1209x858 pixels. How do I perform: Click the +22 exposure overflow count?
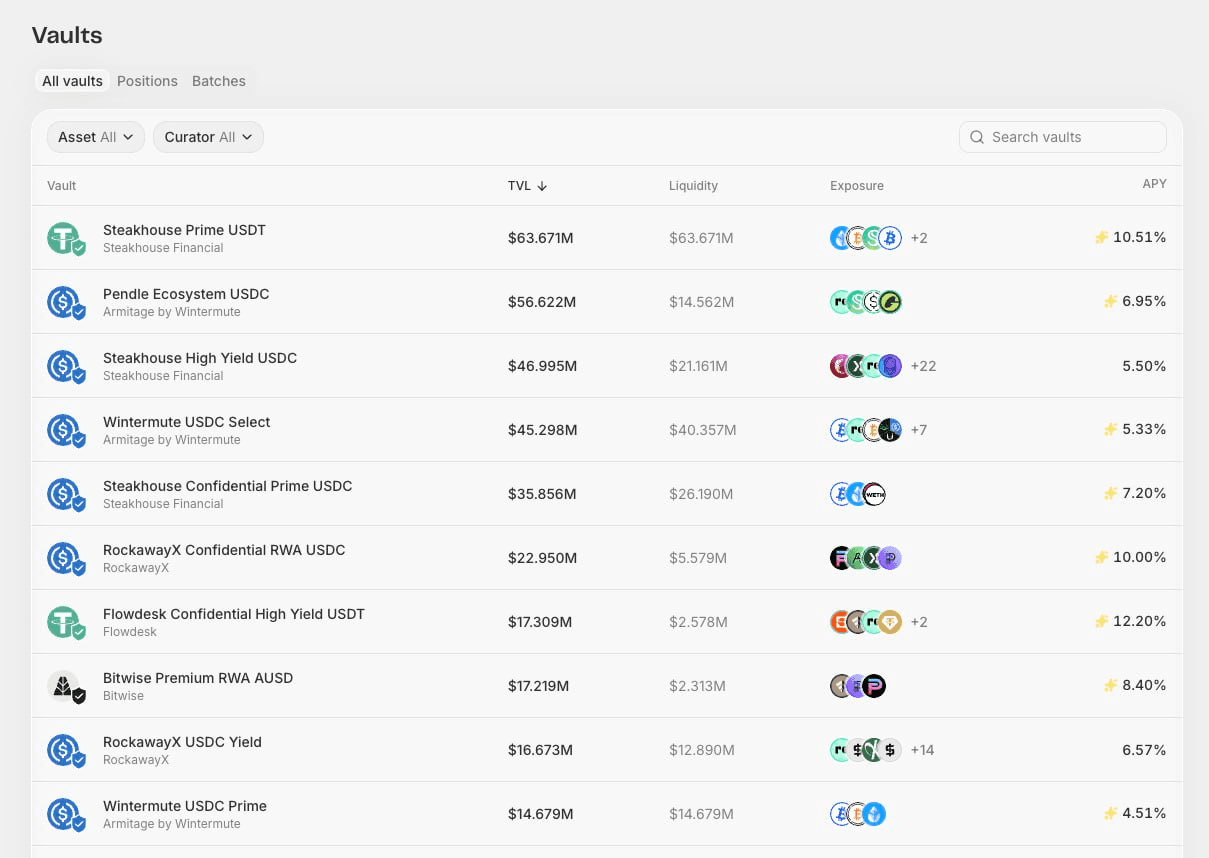pyautogui.click(x=923, y=366)
